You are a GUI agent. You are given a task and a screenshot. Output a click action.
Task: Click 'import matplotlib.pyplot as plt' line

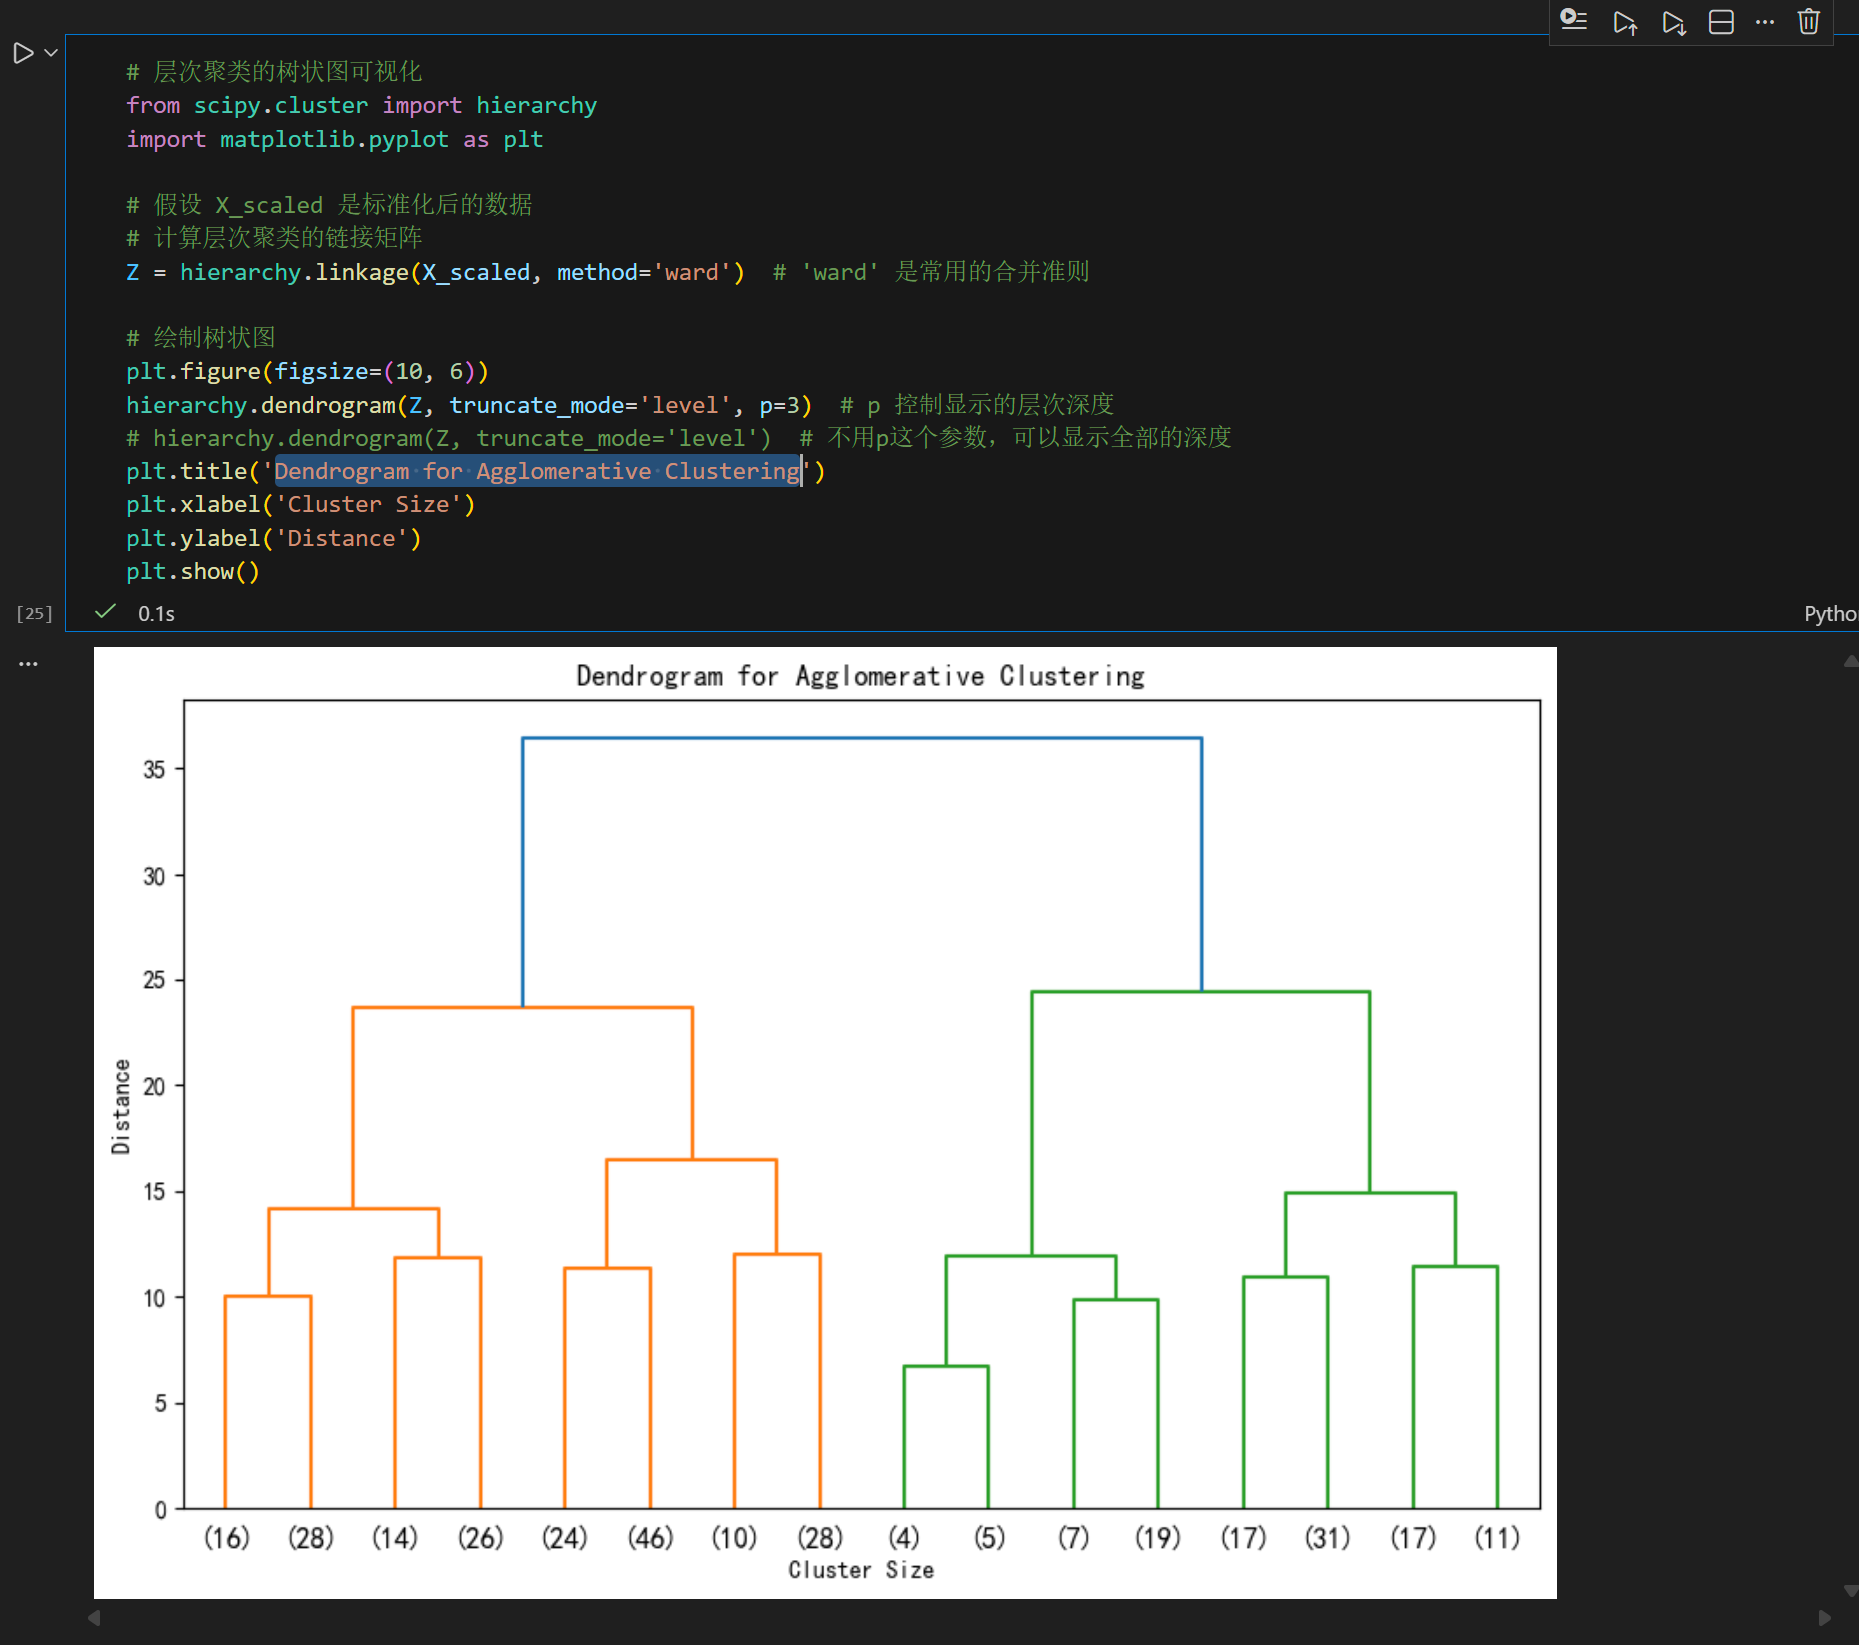tap(335, 140)
